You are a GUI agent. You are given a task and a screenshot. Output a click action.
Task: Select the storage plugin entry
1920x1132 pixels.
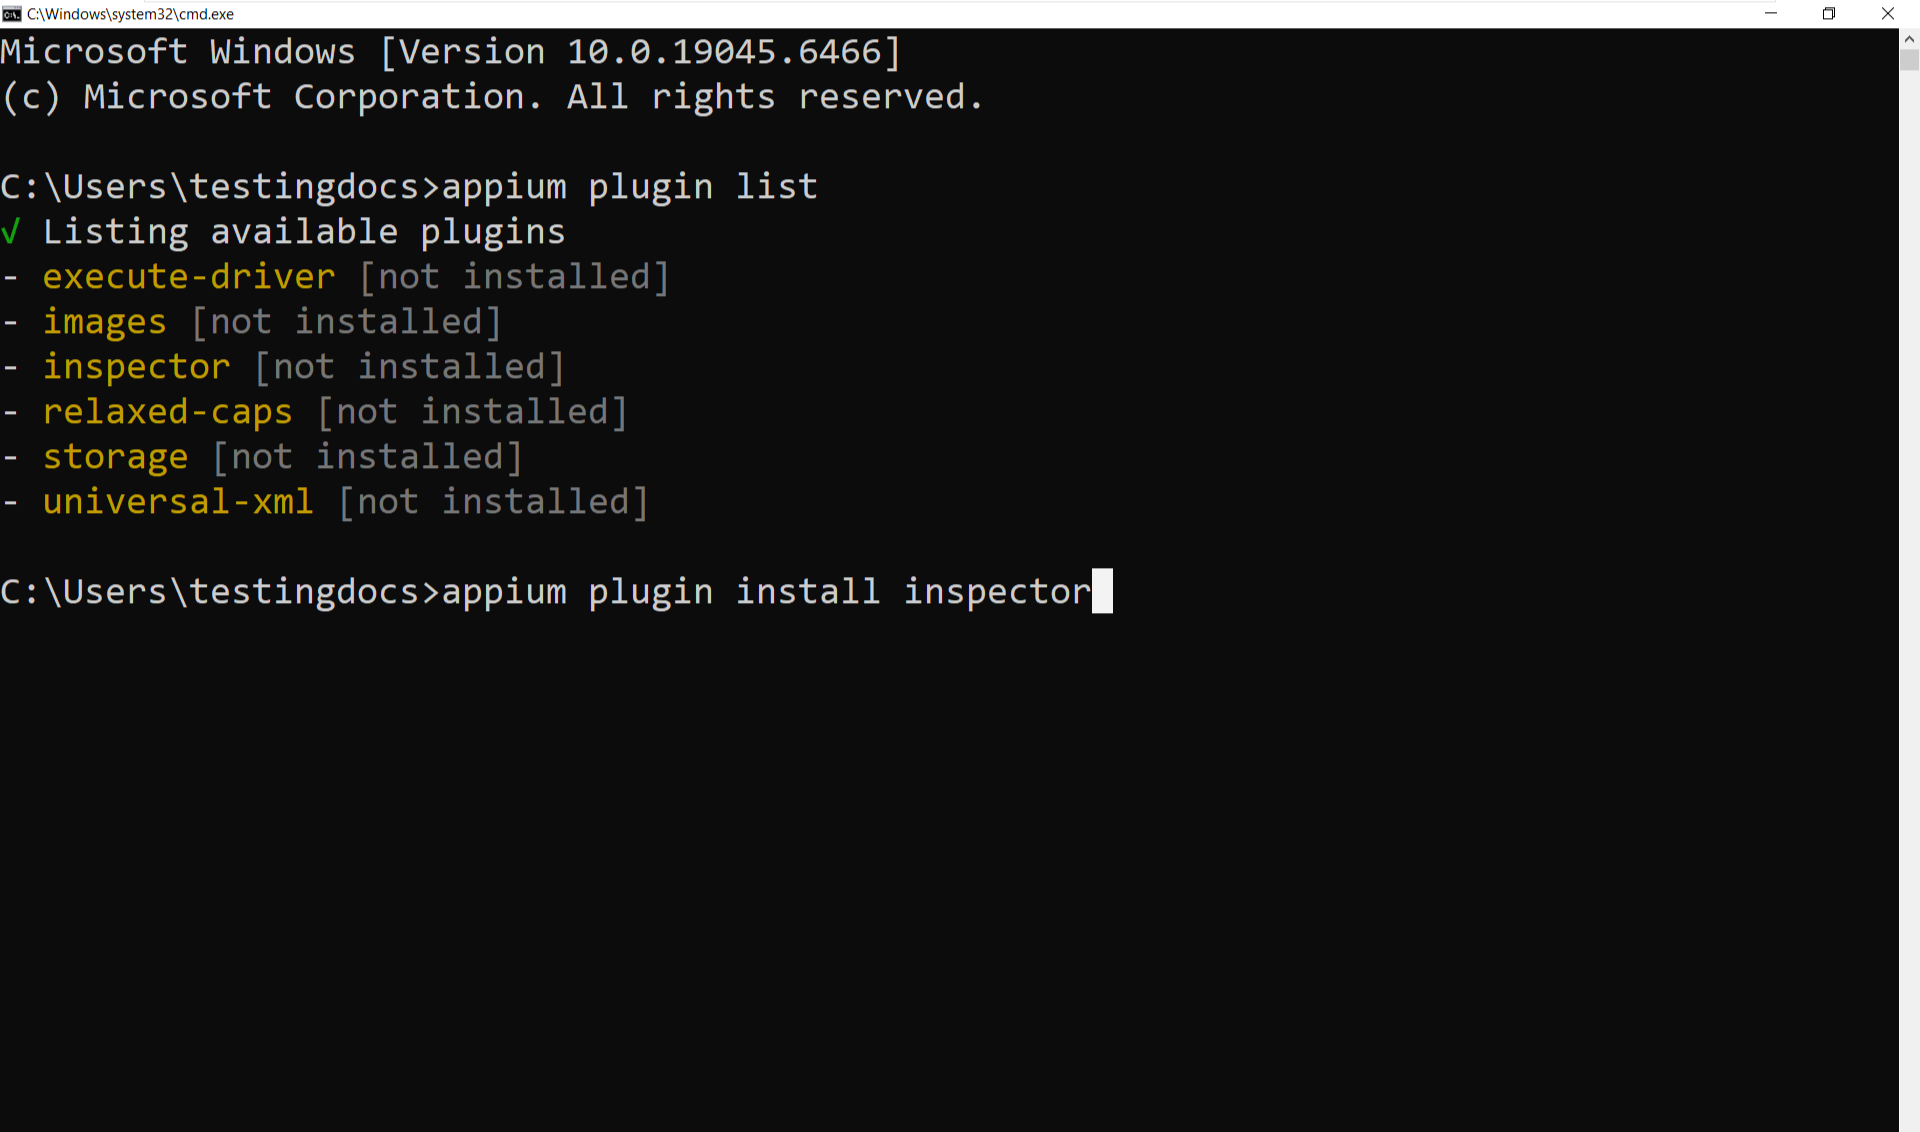(115, 456)
